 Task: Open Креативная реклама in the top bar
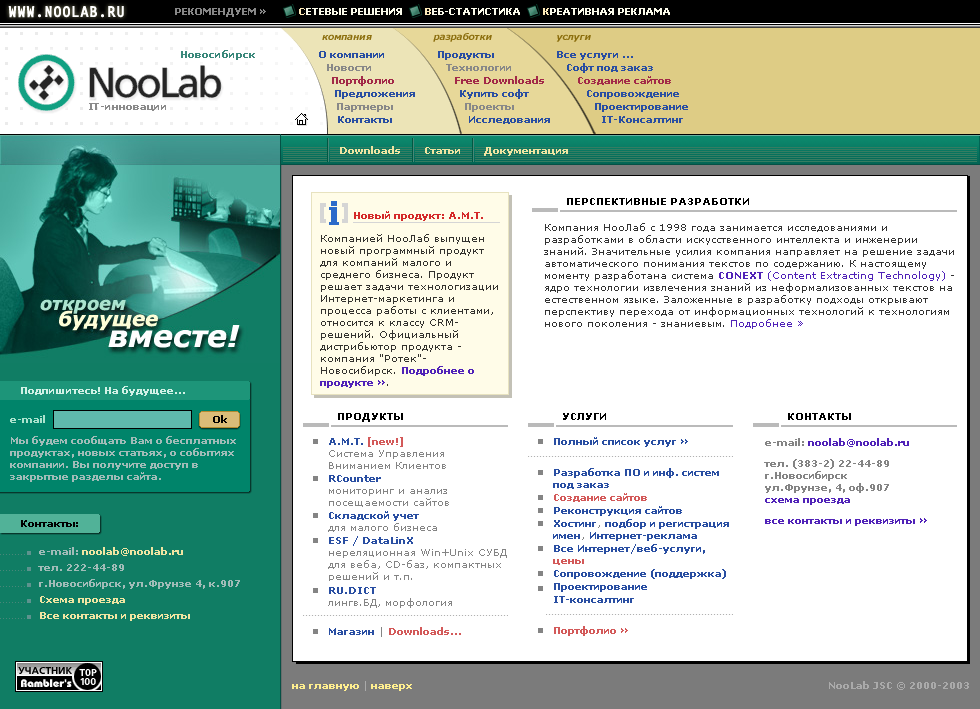click(606, 11)
